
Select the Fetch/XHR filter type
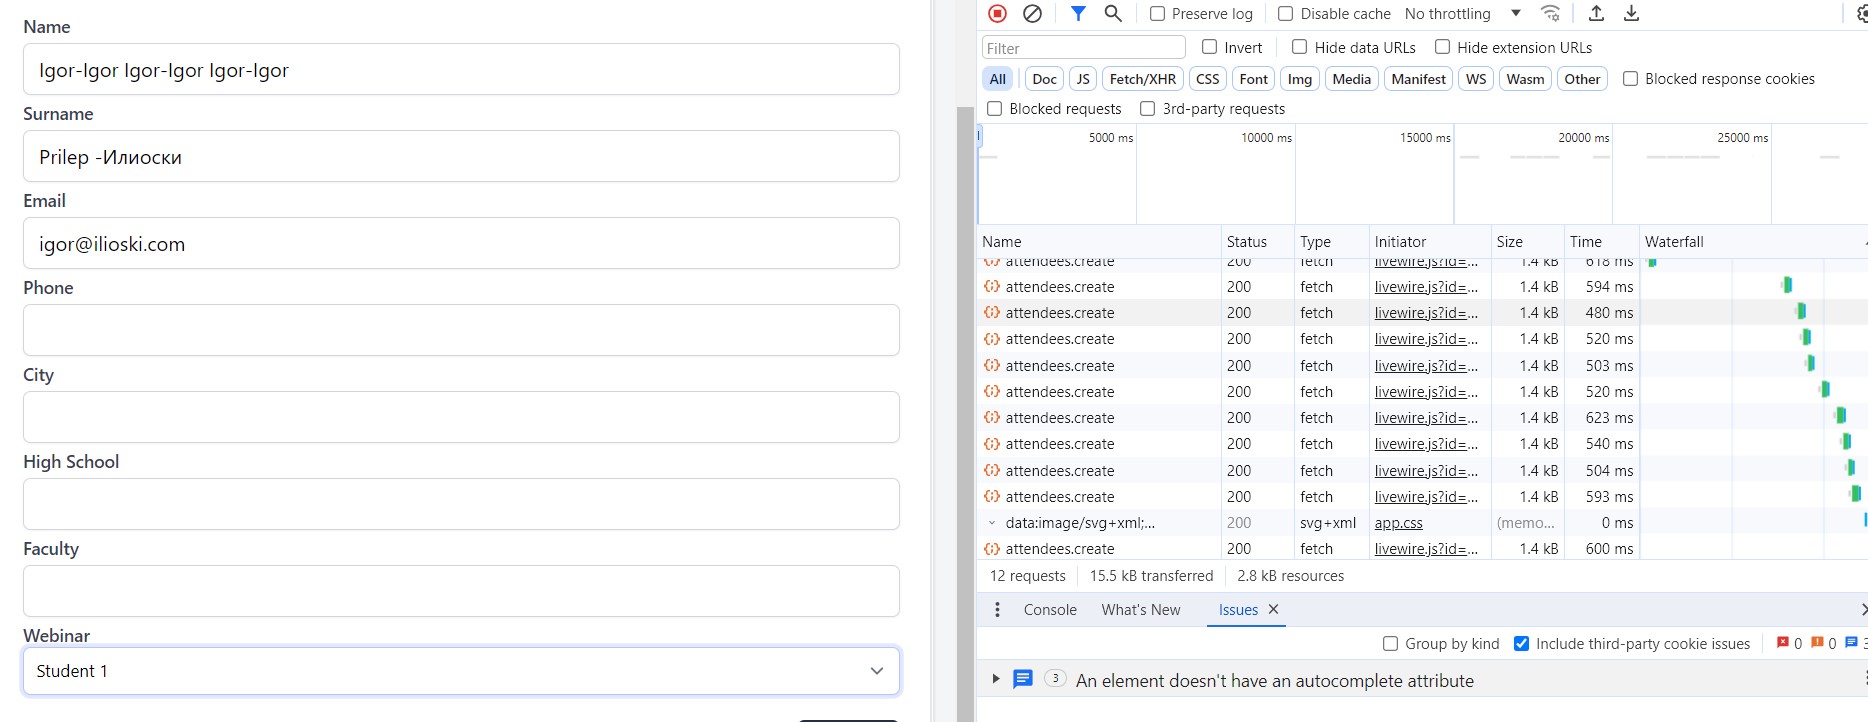[1142, 79]
